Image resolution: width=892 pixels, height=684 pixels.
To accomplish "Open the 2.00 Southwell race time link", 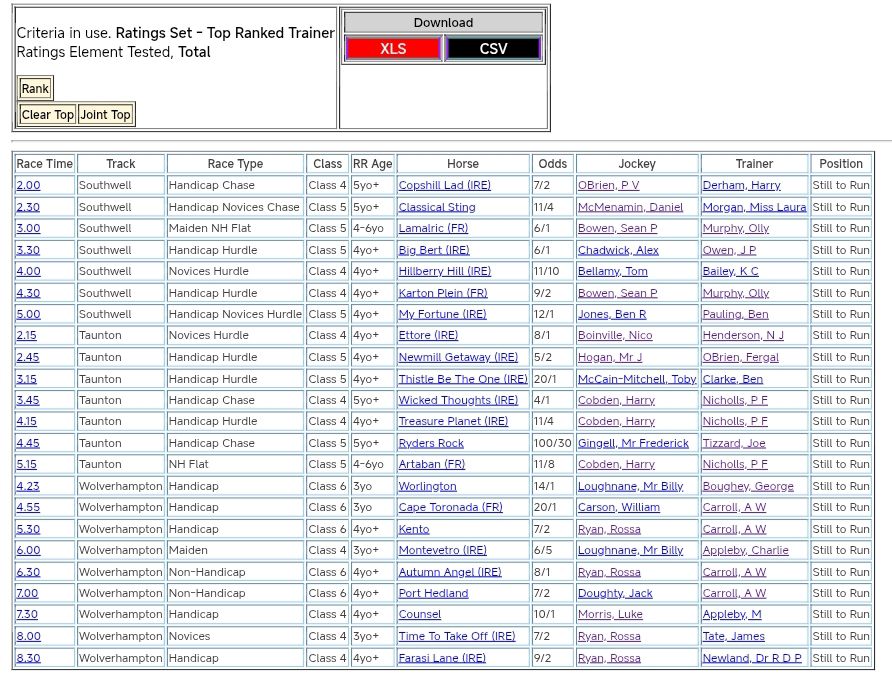I will (x=28, y=185).
